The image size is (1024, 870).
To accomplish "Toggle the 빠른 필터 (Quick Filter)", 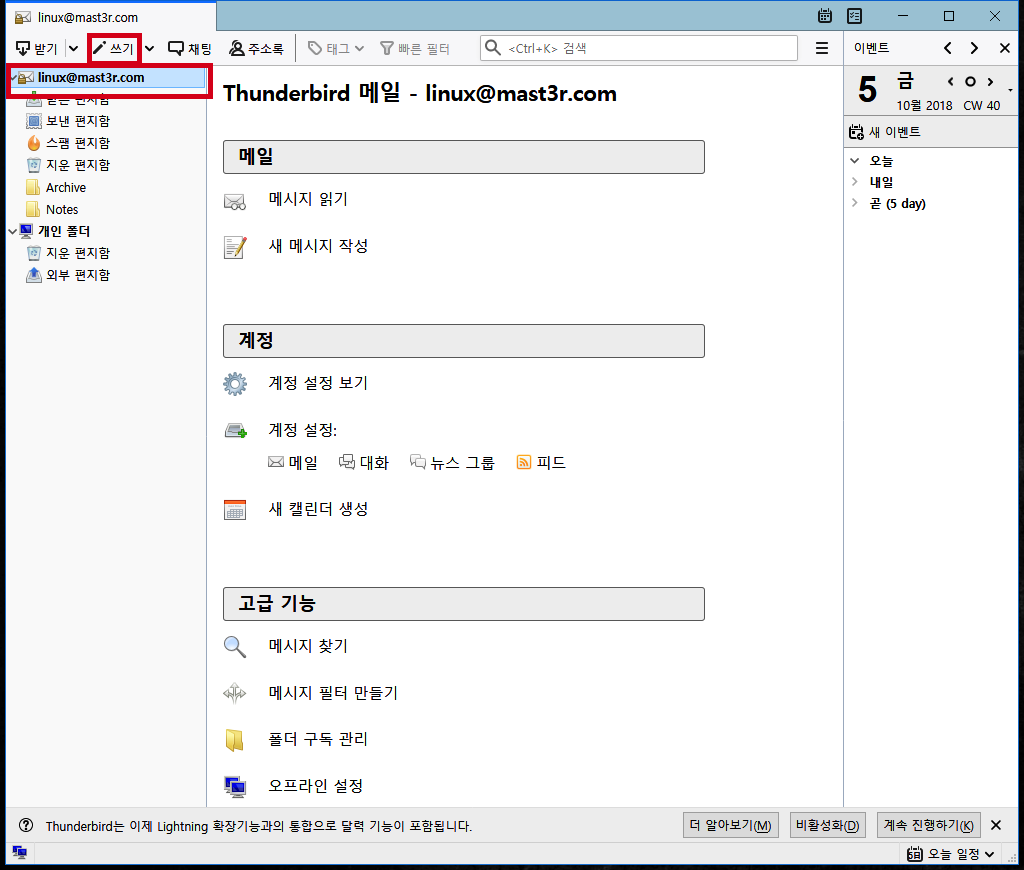I will (x=415, y=48).
